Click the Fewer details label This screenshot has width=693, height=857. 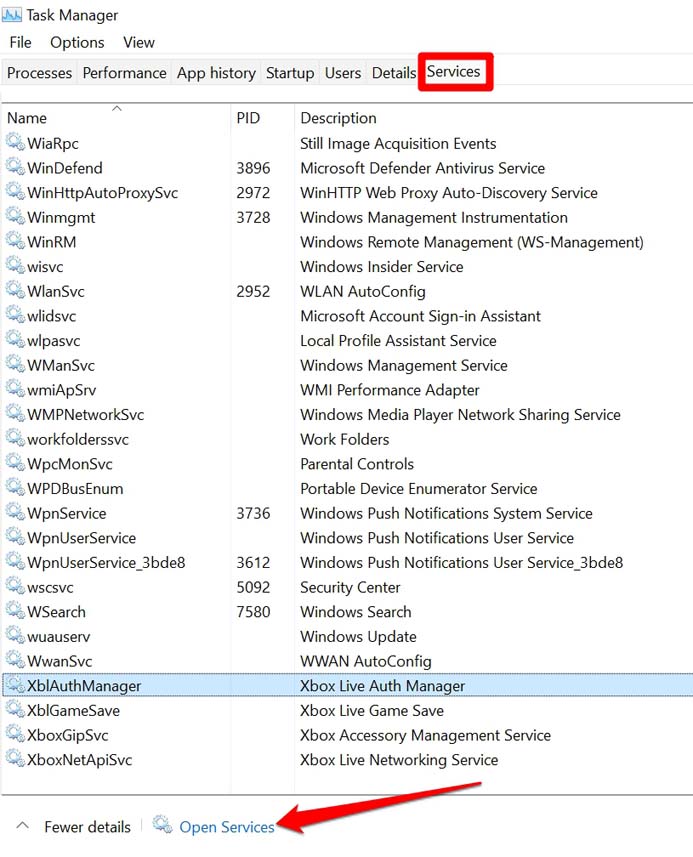(x=87, y=827)
